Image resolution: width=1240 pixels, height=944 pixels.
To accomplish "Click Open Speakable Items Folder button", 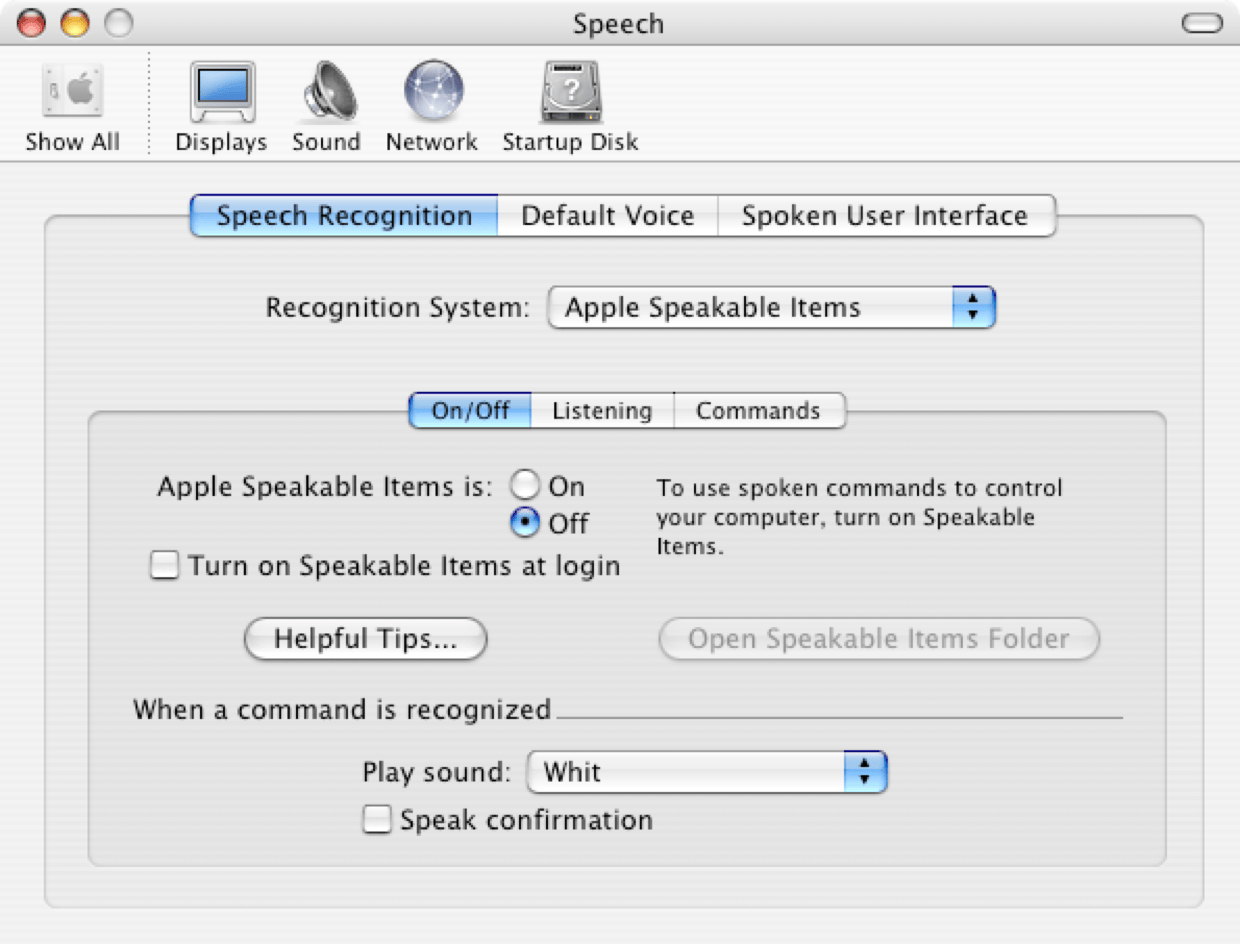I will pyautogui.click(x=879, y=639).
